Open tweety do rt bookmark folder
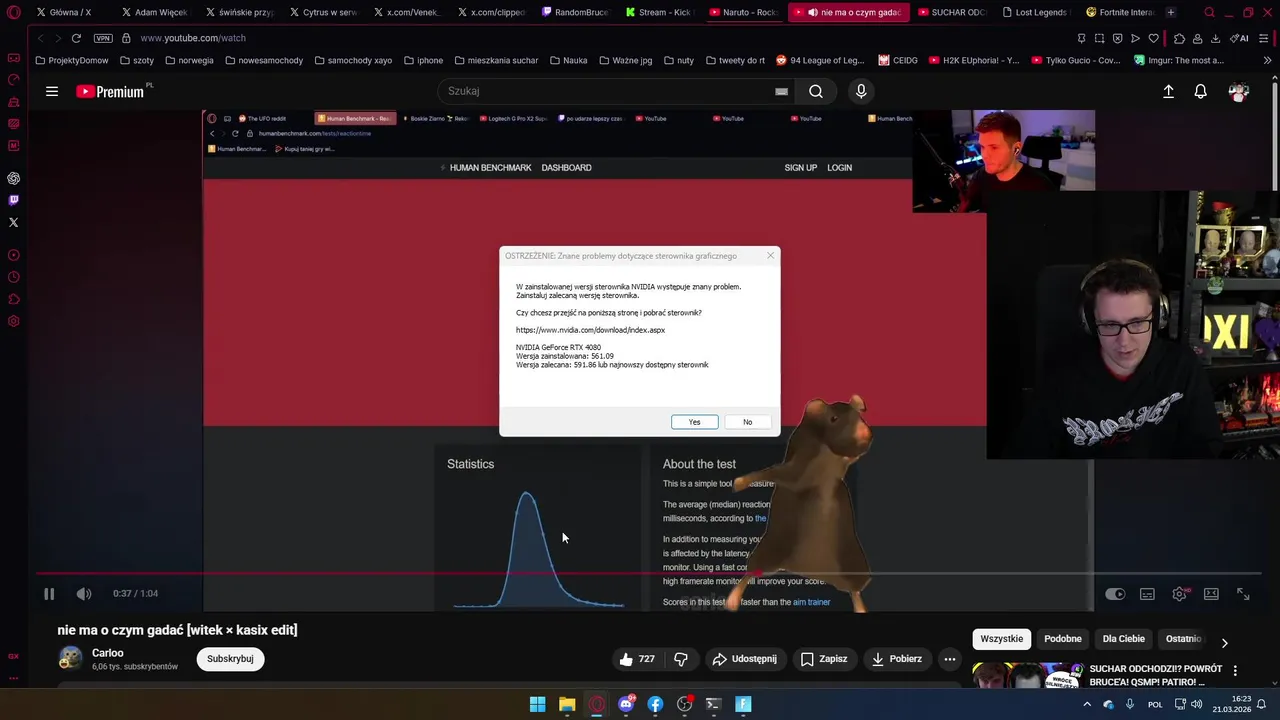1280x720 pixels. tap(735, 60)
